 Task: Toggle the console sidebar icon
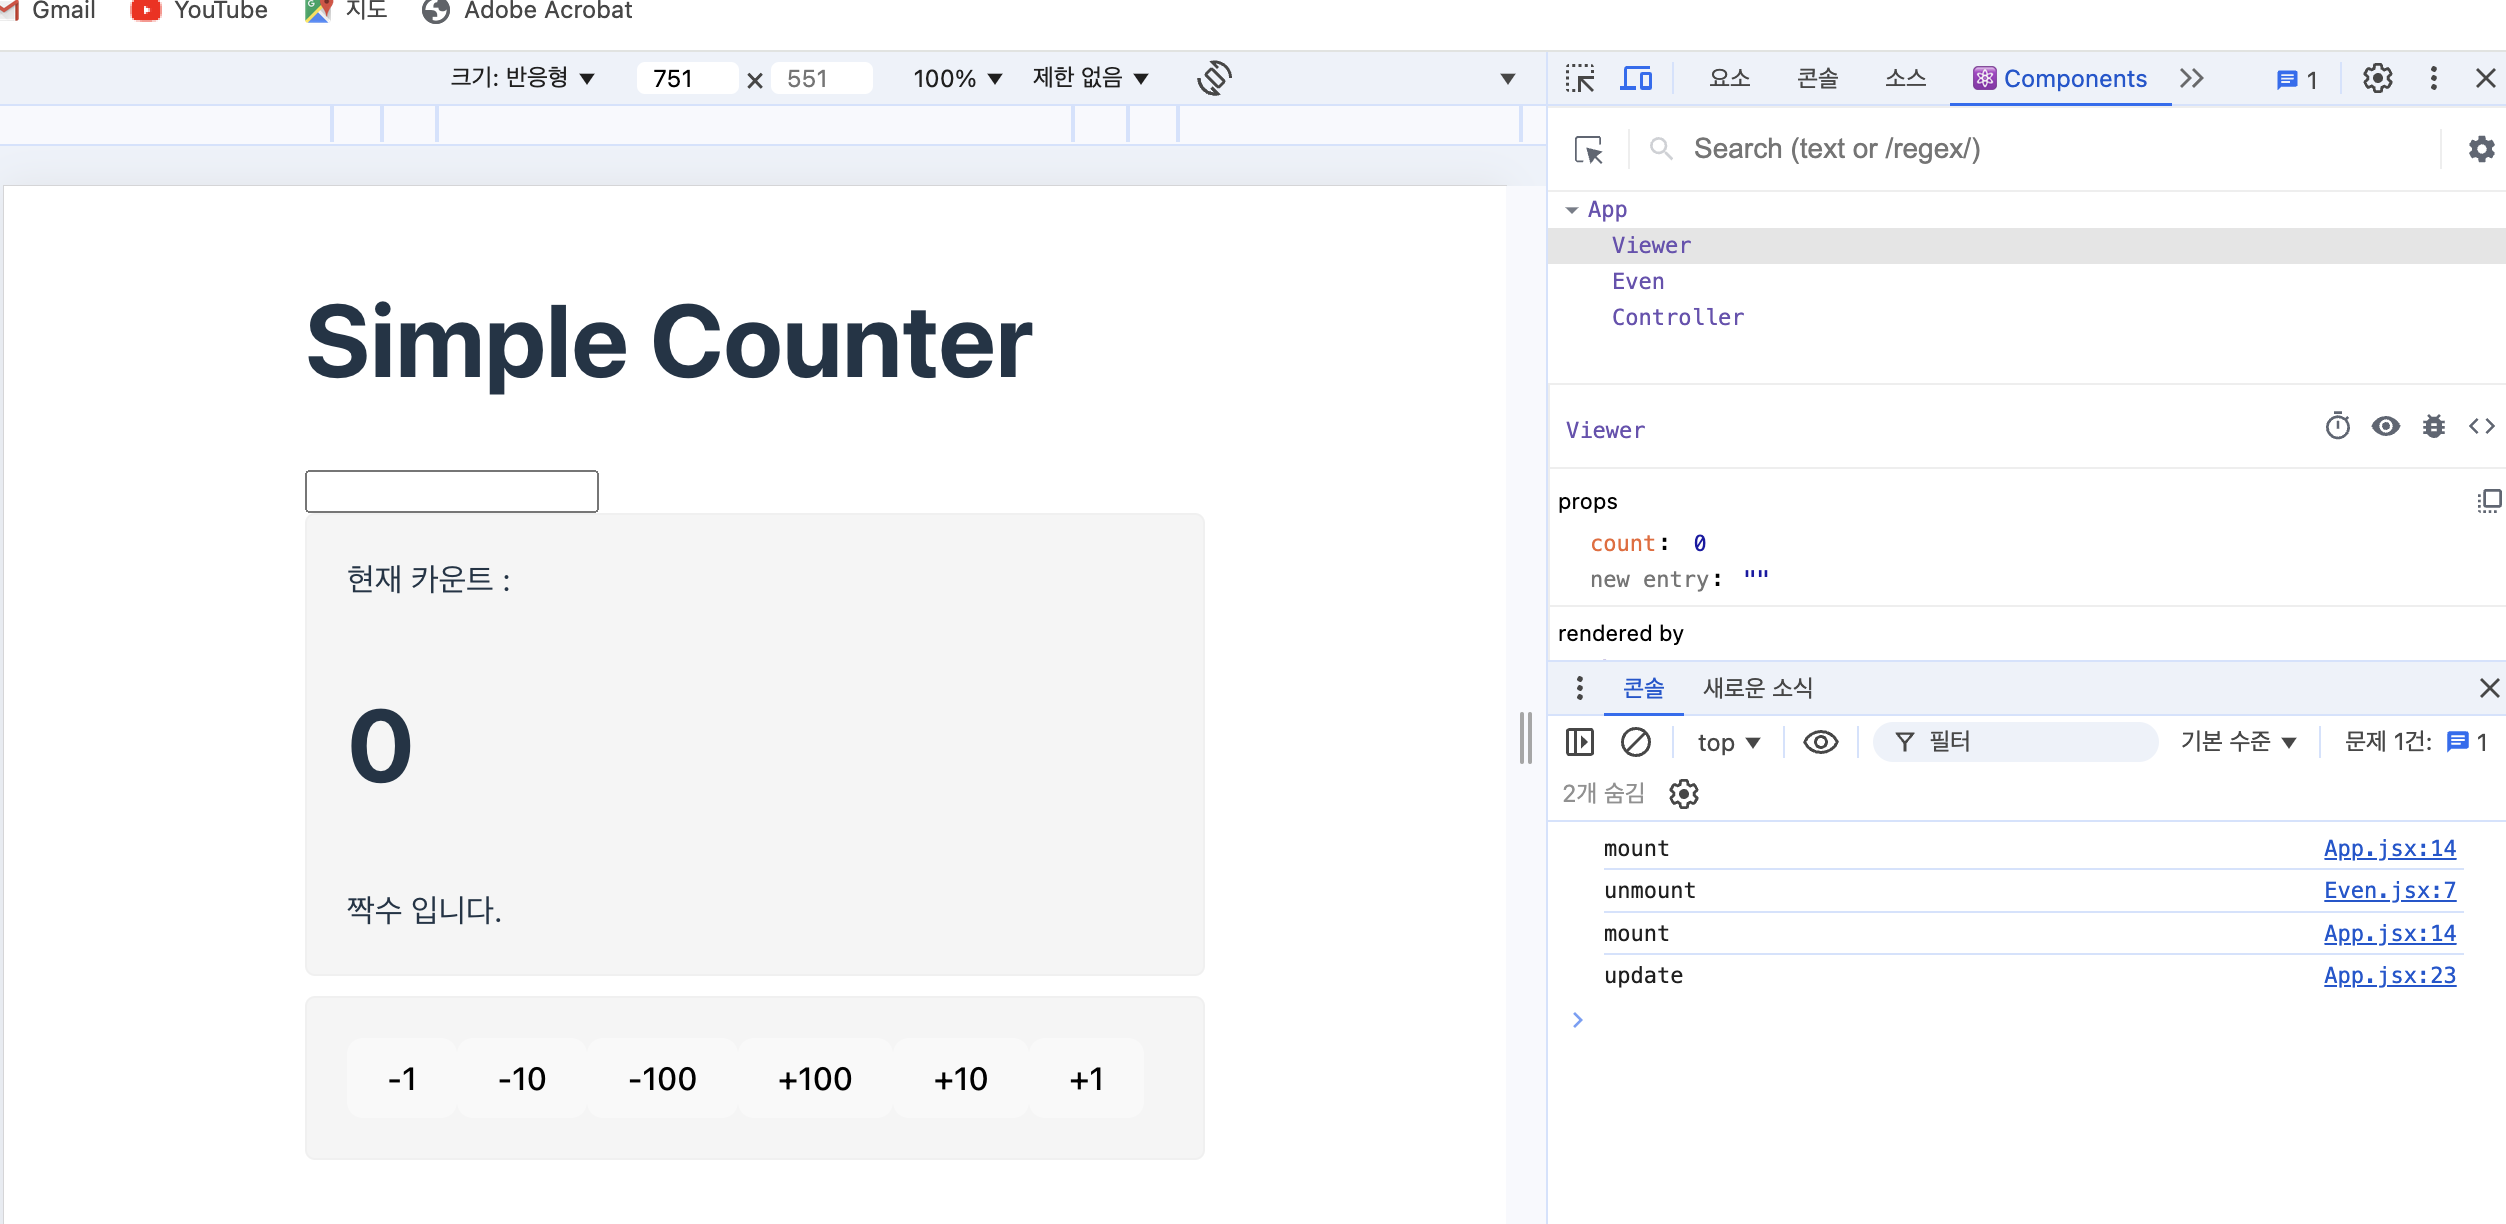(x=1580, y=742)
